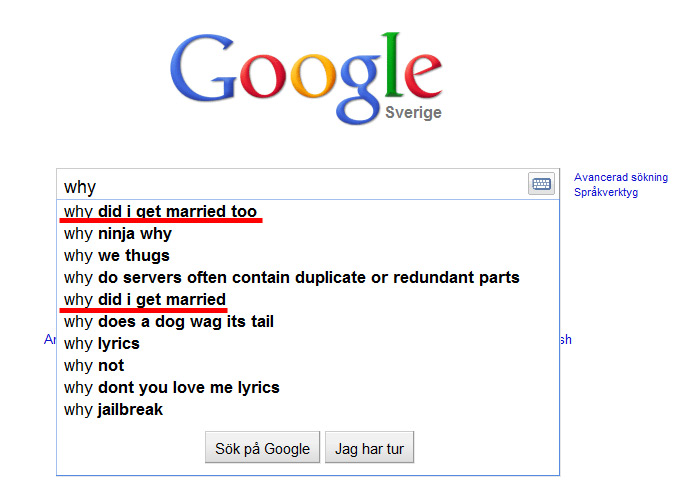Click the search field containing "why"

point(290,186)
